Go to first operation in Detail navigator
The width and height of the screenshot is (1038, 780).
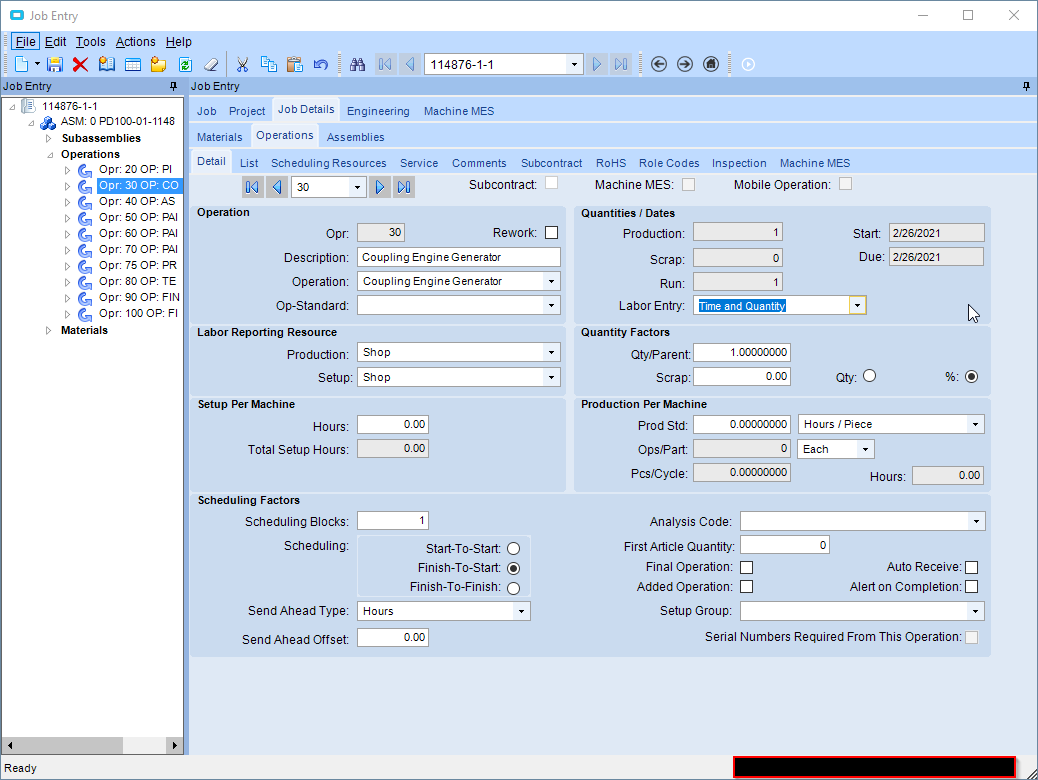252,187
